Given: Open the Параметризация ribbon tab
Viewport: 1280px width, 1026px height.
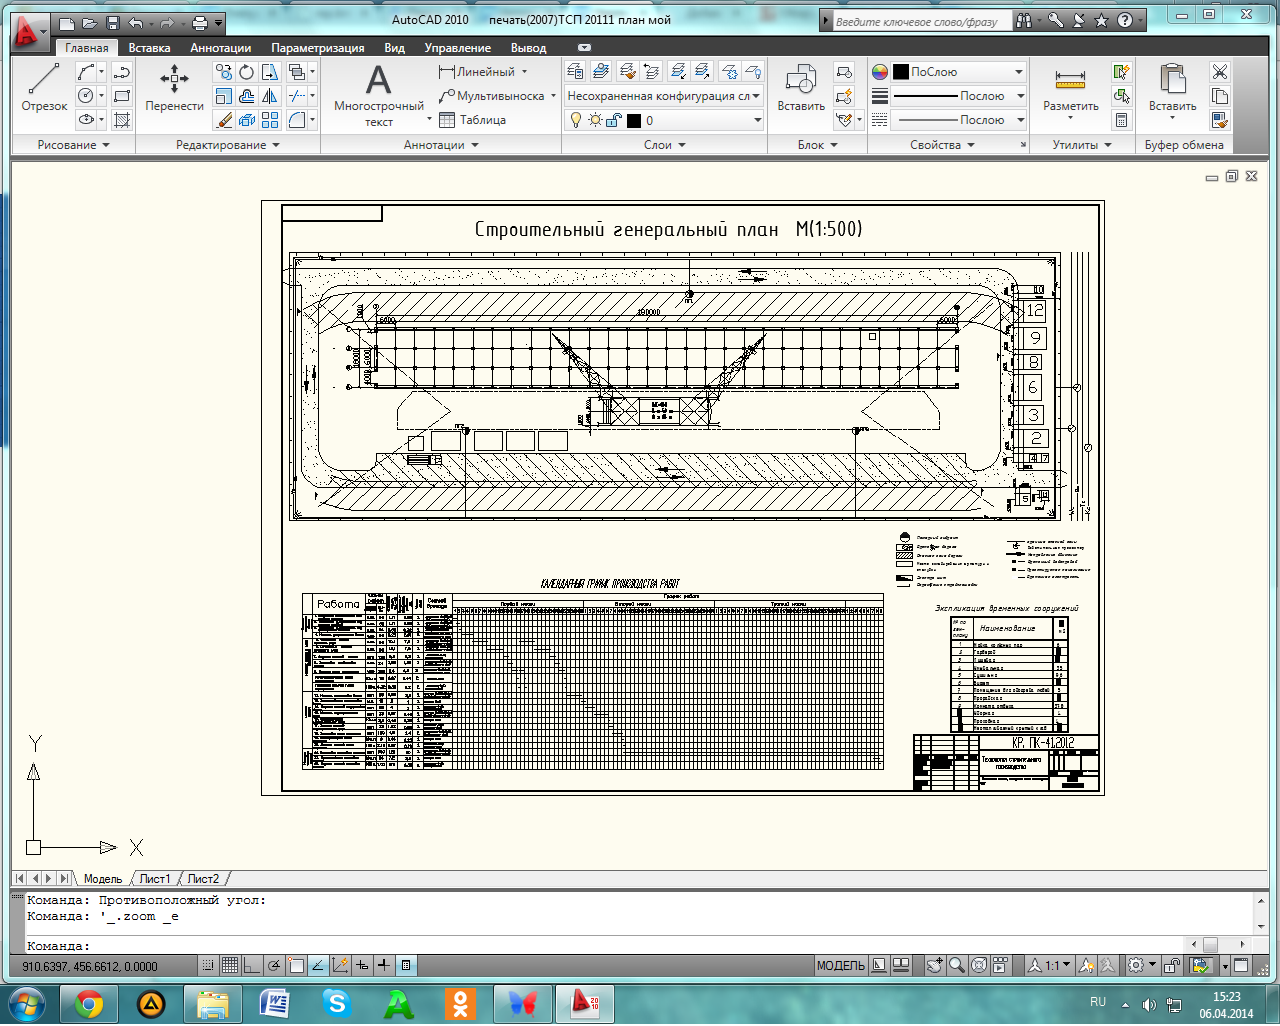Looking at the screenshot, I should coord(318,48).
